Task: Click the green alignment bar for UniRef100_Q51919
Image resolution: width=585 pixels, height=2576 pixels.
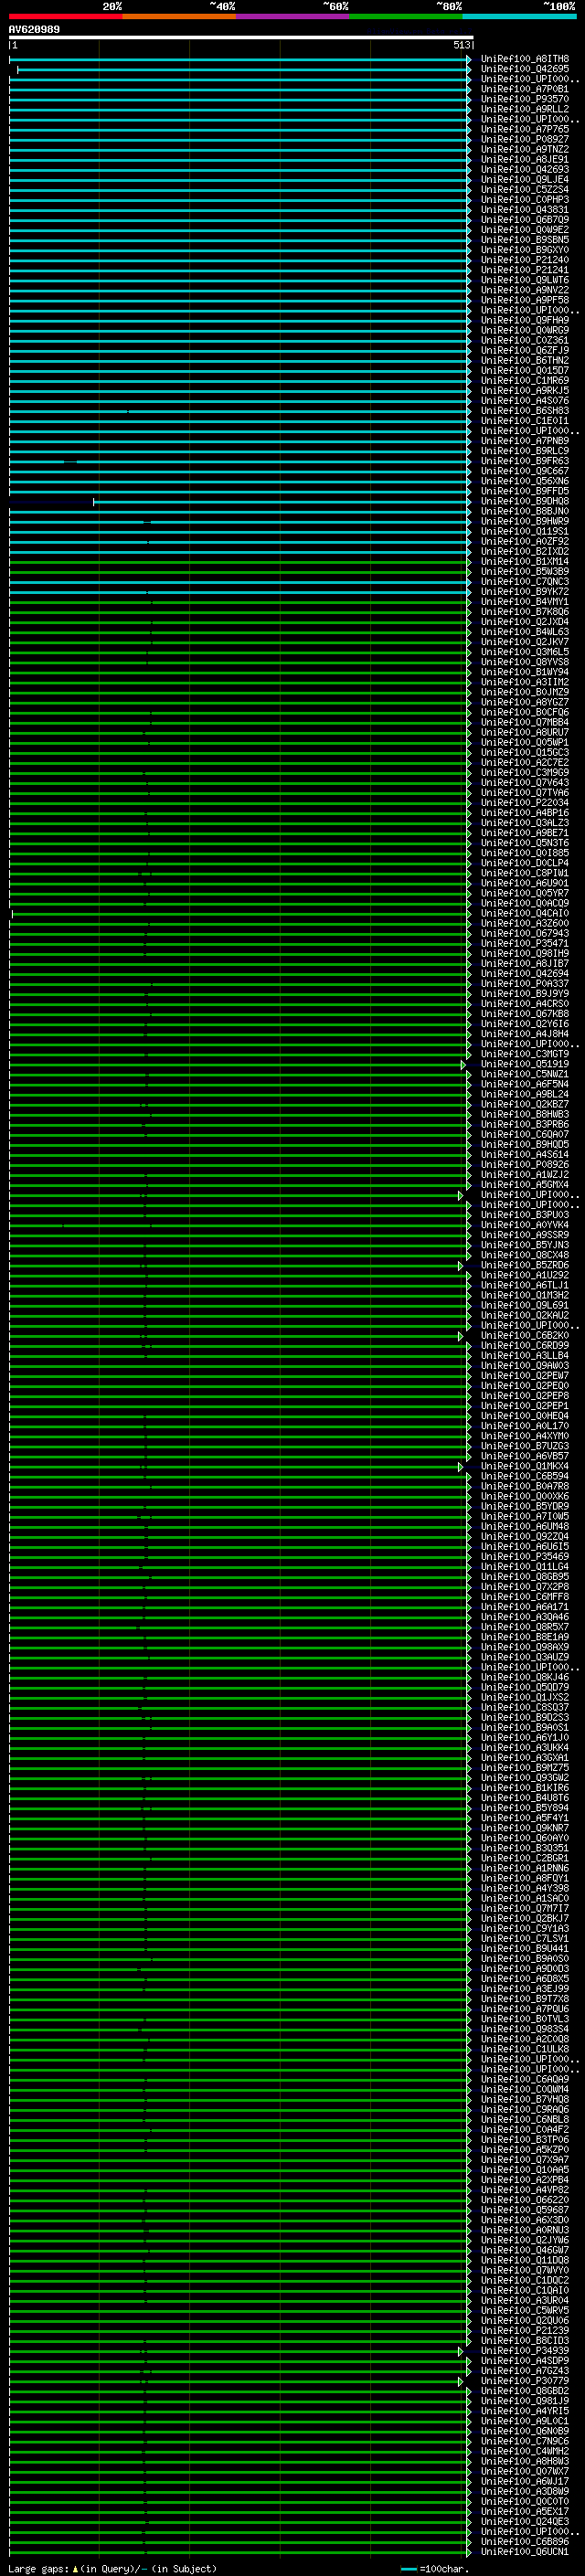Action: [238, 1064]
